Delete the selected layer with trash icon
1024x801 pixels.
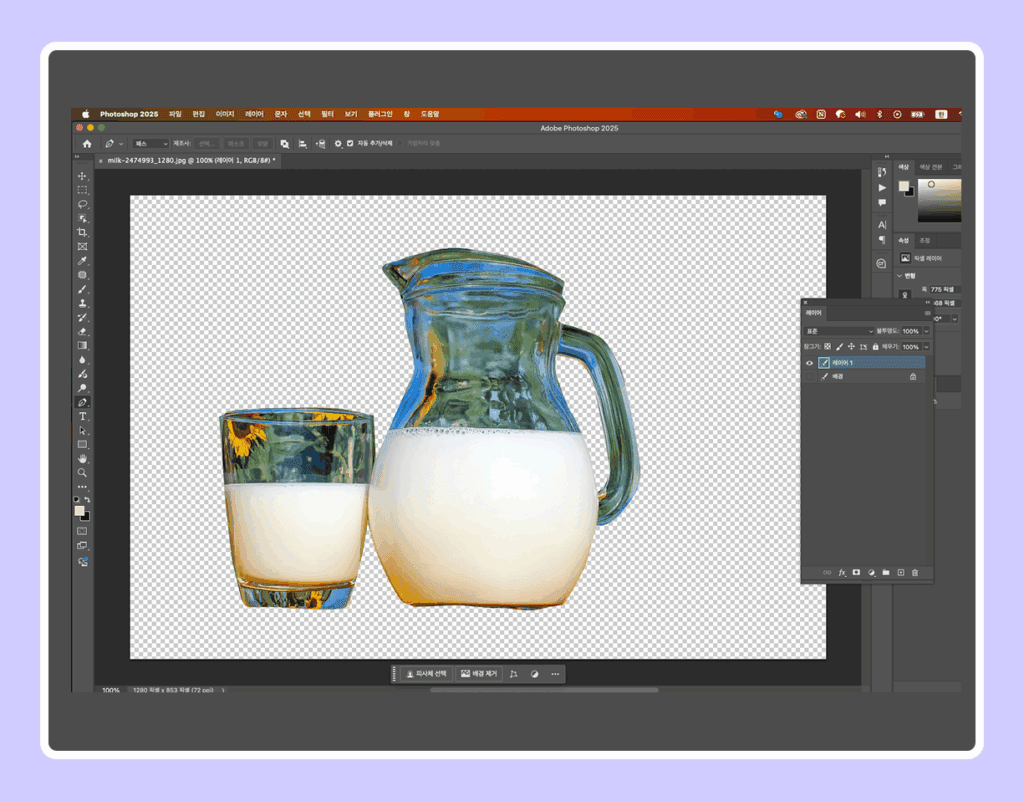tap(915, 573)
